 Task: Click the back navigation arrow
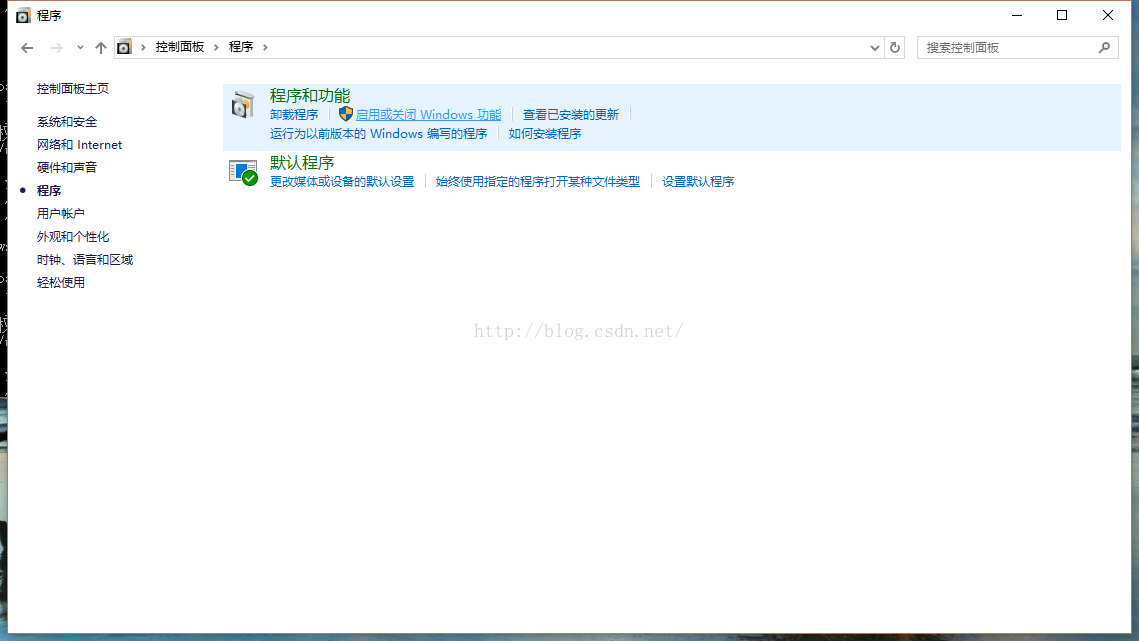[27, 47]
